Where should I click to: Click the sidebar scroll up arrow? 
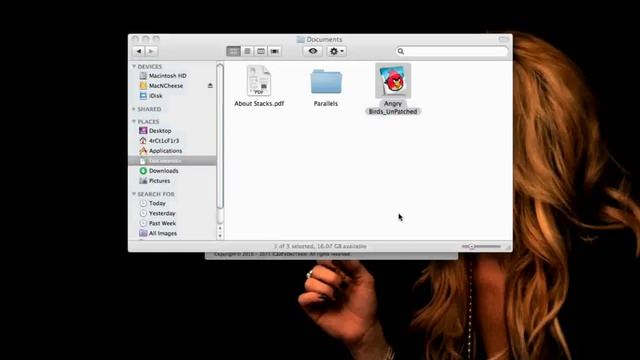coord(220,229)
